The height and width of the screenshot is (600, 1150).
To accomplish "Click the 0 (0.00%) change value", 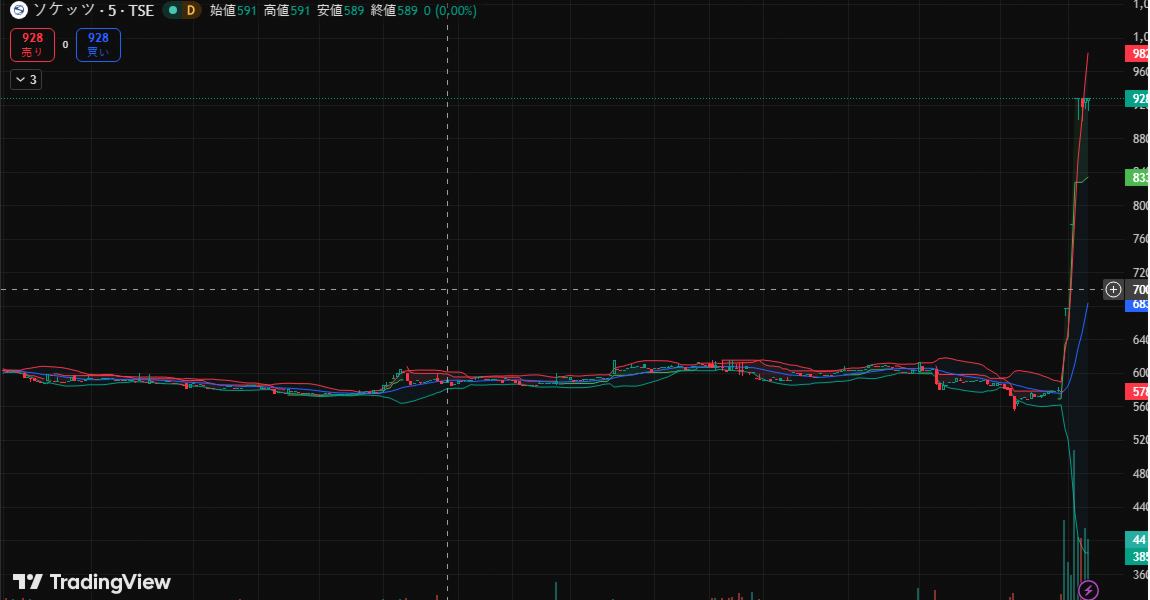I will coord(450,10).
